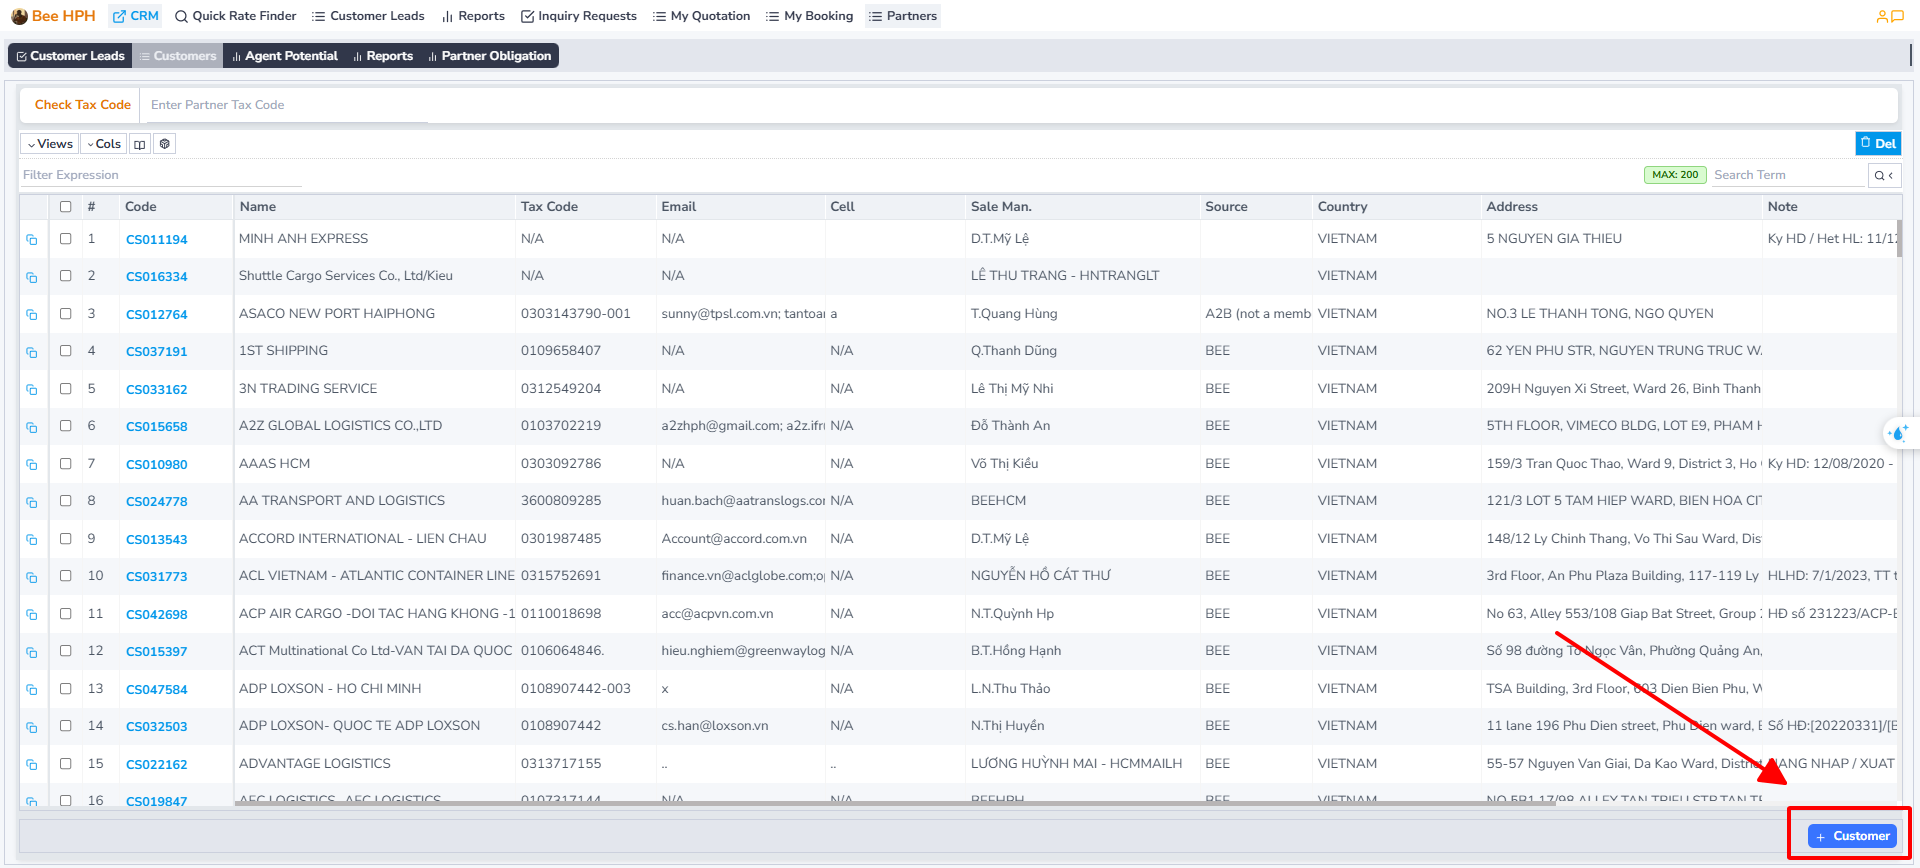
Task: Toggle the select-all checkbox in header
Action: 66,207
